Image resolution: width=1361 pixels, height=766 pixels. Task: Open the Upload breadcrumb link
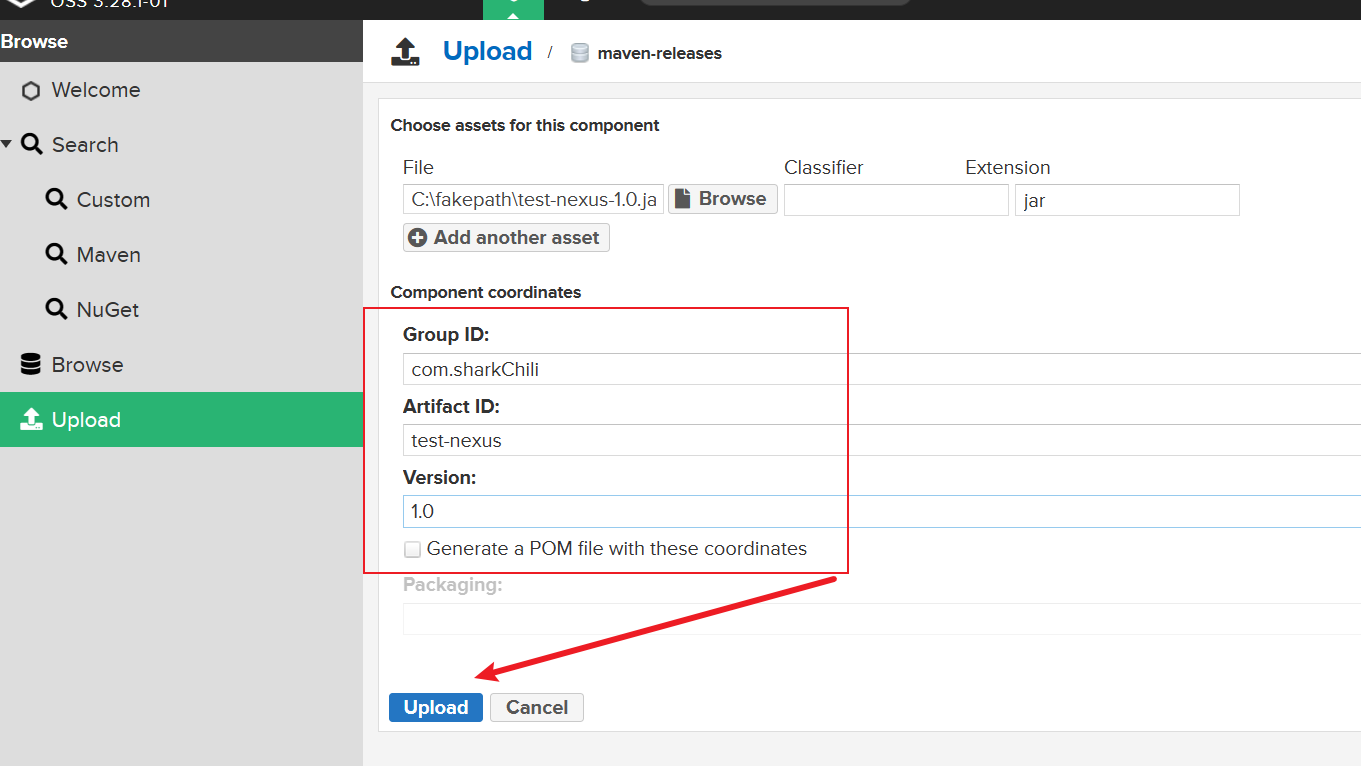[x=487, y=52]
